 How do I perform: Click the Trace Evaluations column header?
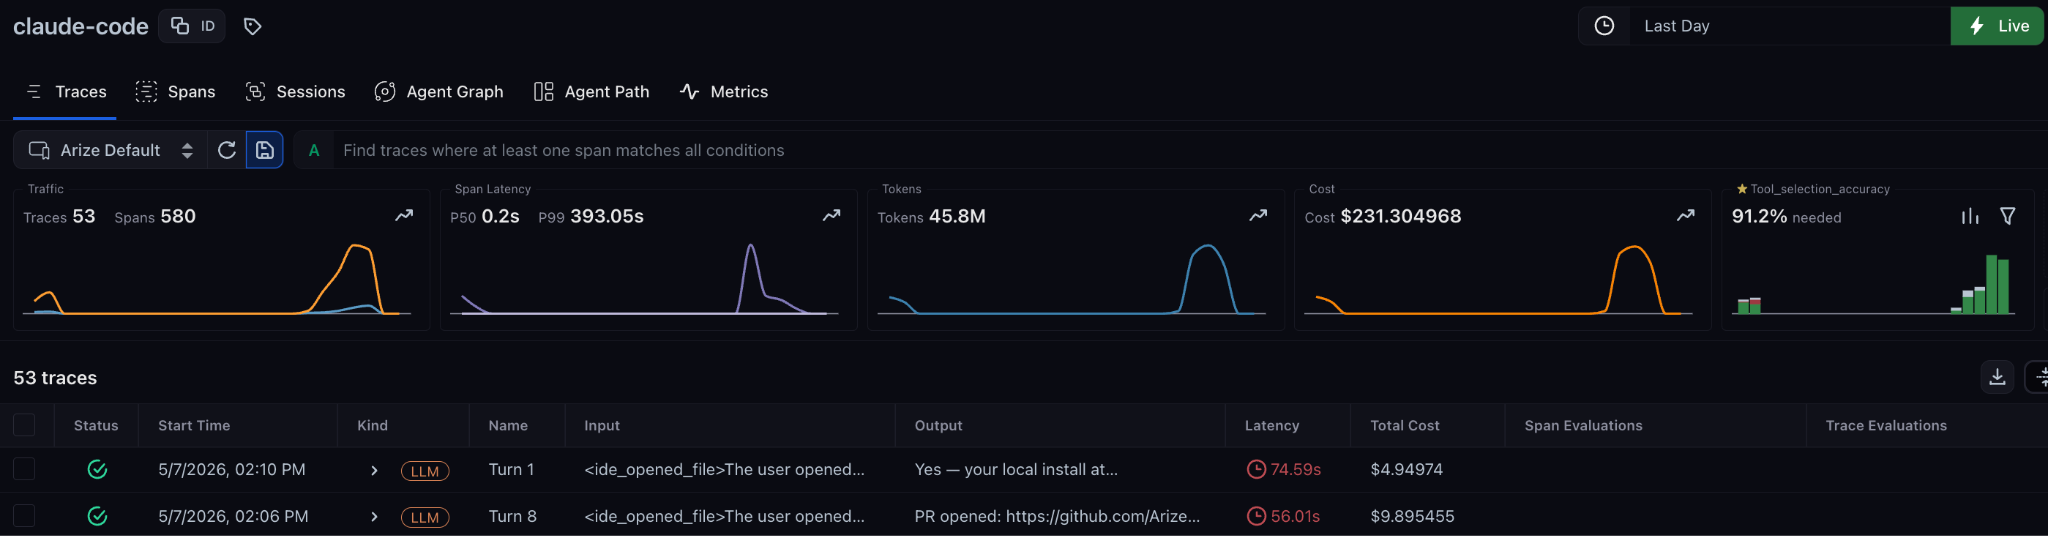[1886, 425]
